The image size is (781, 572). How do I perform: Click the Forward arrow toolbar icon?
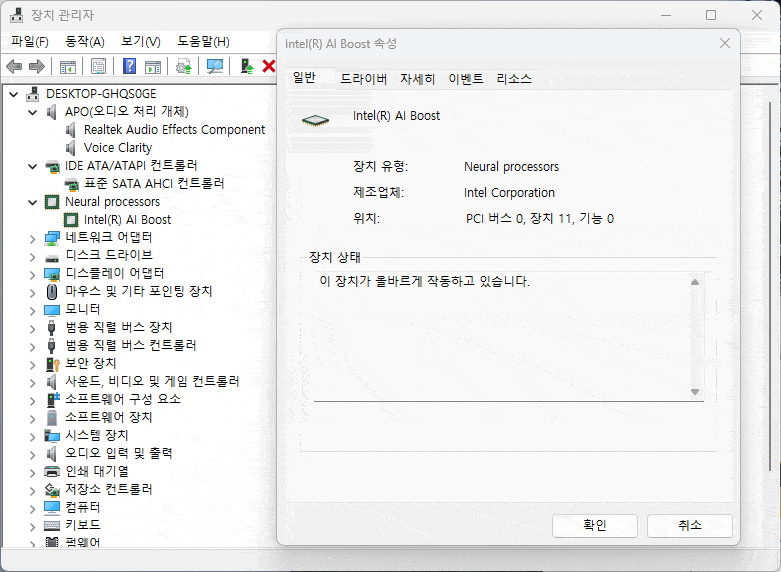click(37, 66)
